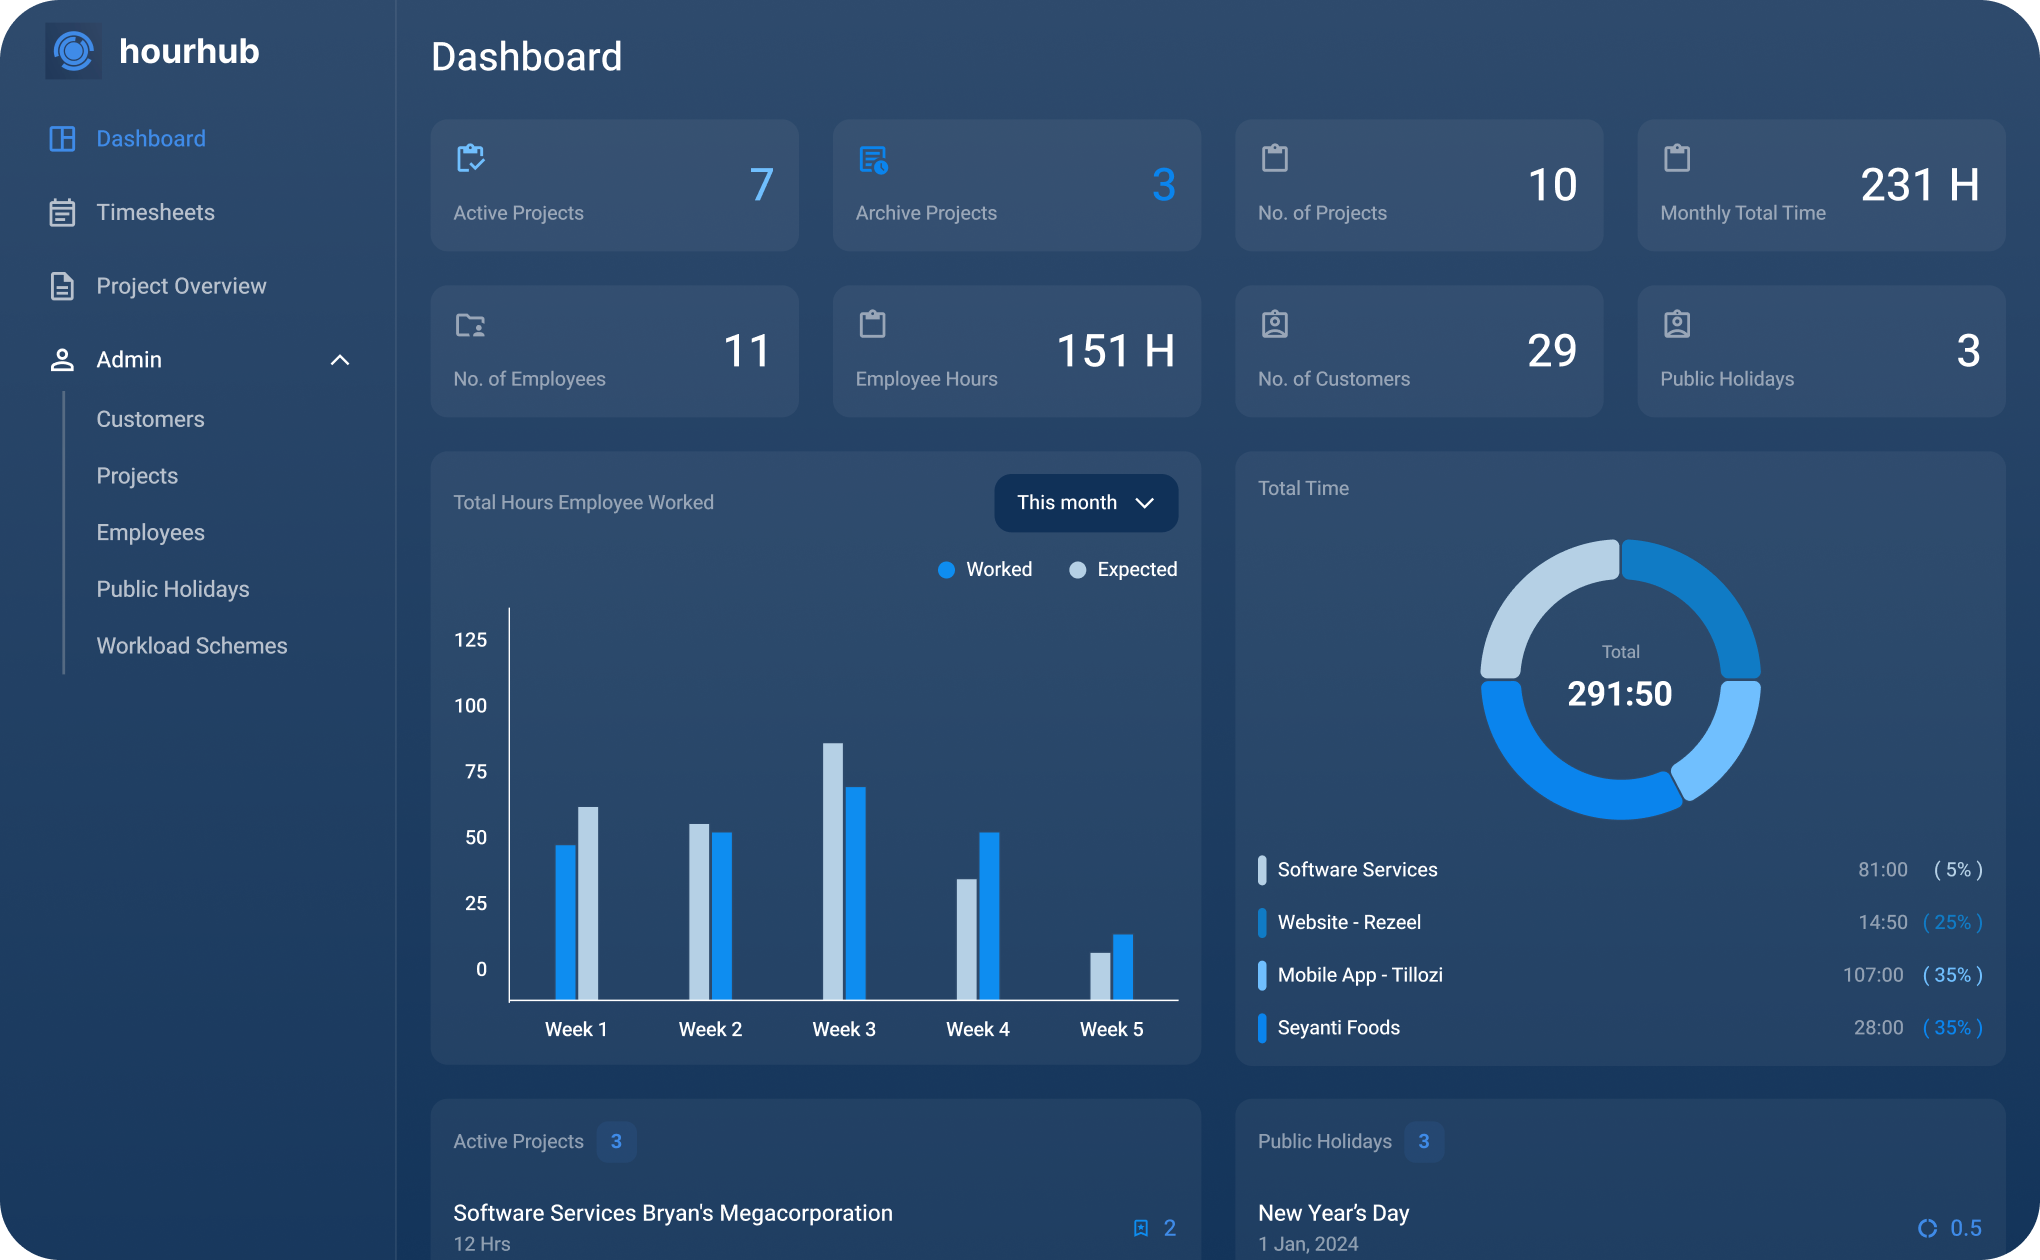Open the This month period dropdown
Screen dimensions: 2040x1260
point(1085,503)
